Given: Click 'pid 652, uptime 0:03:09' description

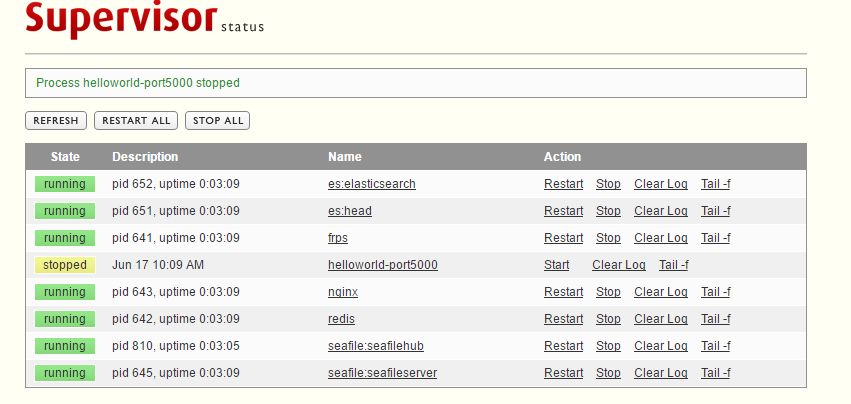Looking at the screenshot, I should pyautogui.click(x=176, y=184).
